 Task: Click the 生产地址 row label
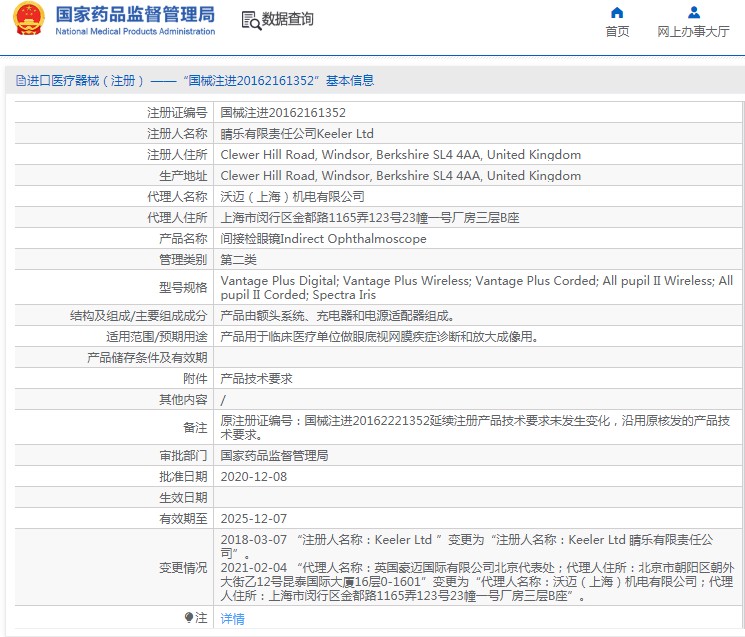click(183, 175)
